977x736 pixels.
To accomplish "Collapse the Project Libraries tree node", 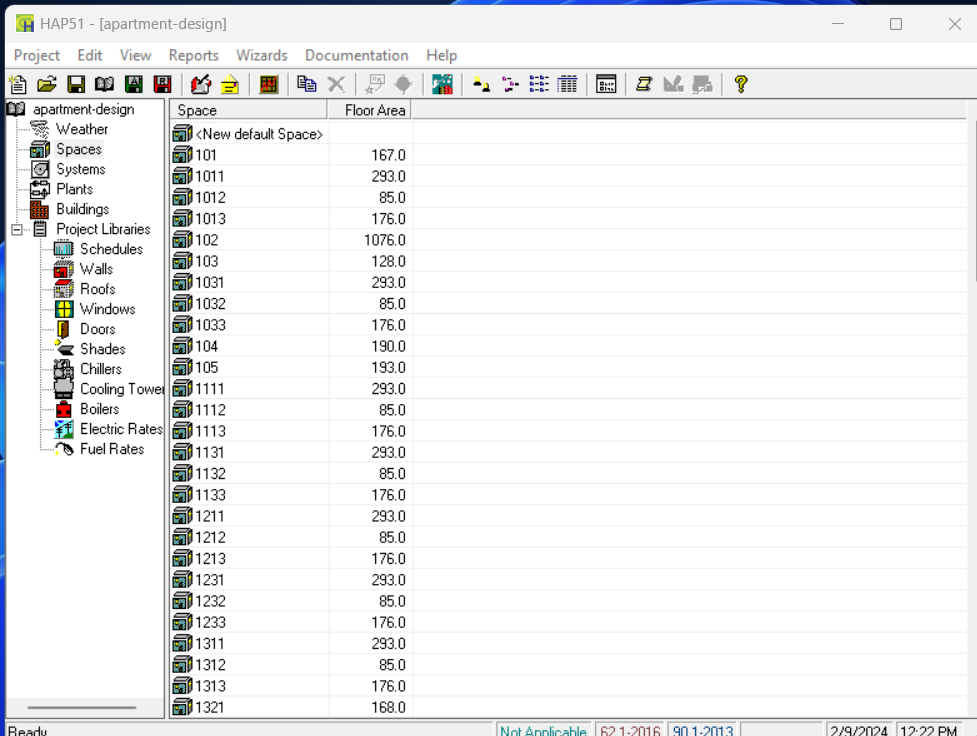I will pos(17,229).
